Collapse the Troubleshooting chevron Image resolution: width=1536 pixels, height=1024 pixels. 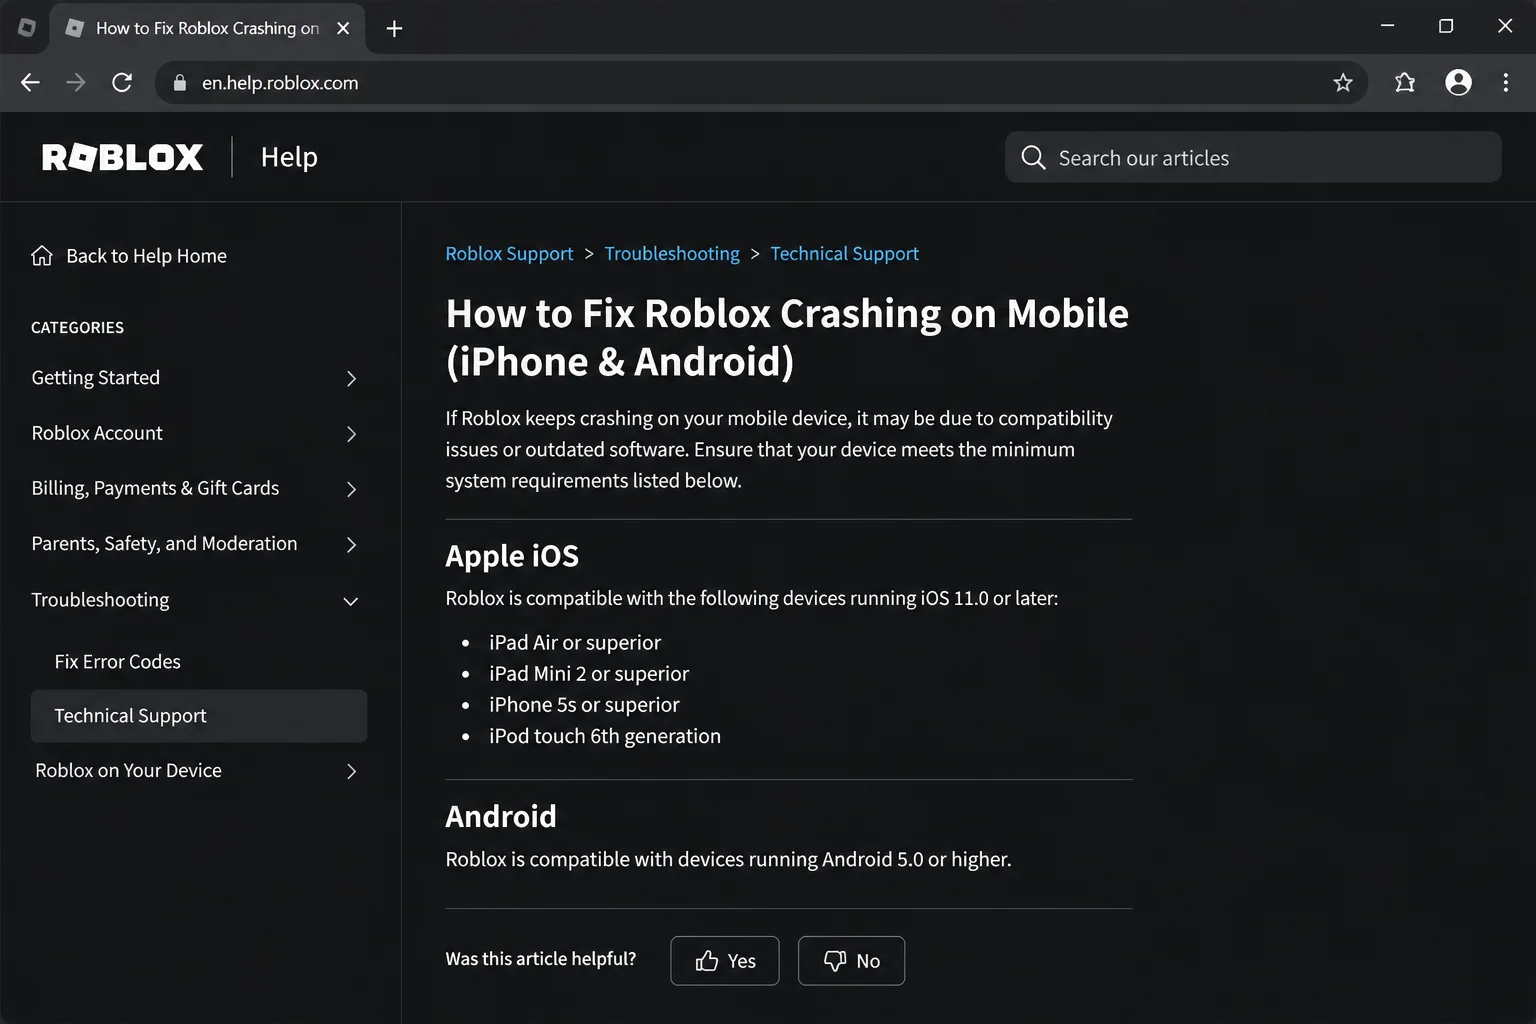click(x=351, y=601)
